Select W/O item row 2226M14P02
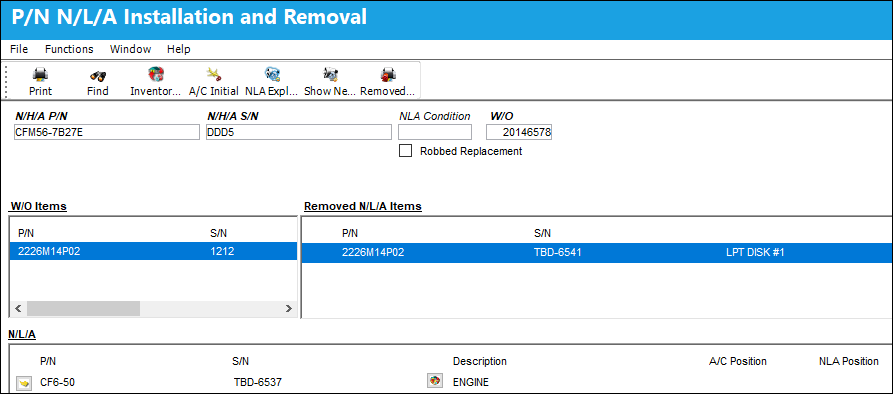Image resolution: width=893 pixels, height=394 pixels. [x=153, y=251]
